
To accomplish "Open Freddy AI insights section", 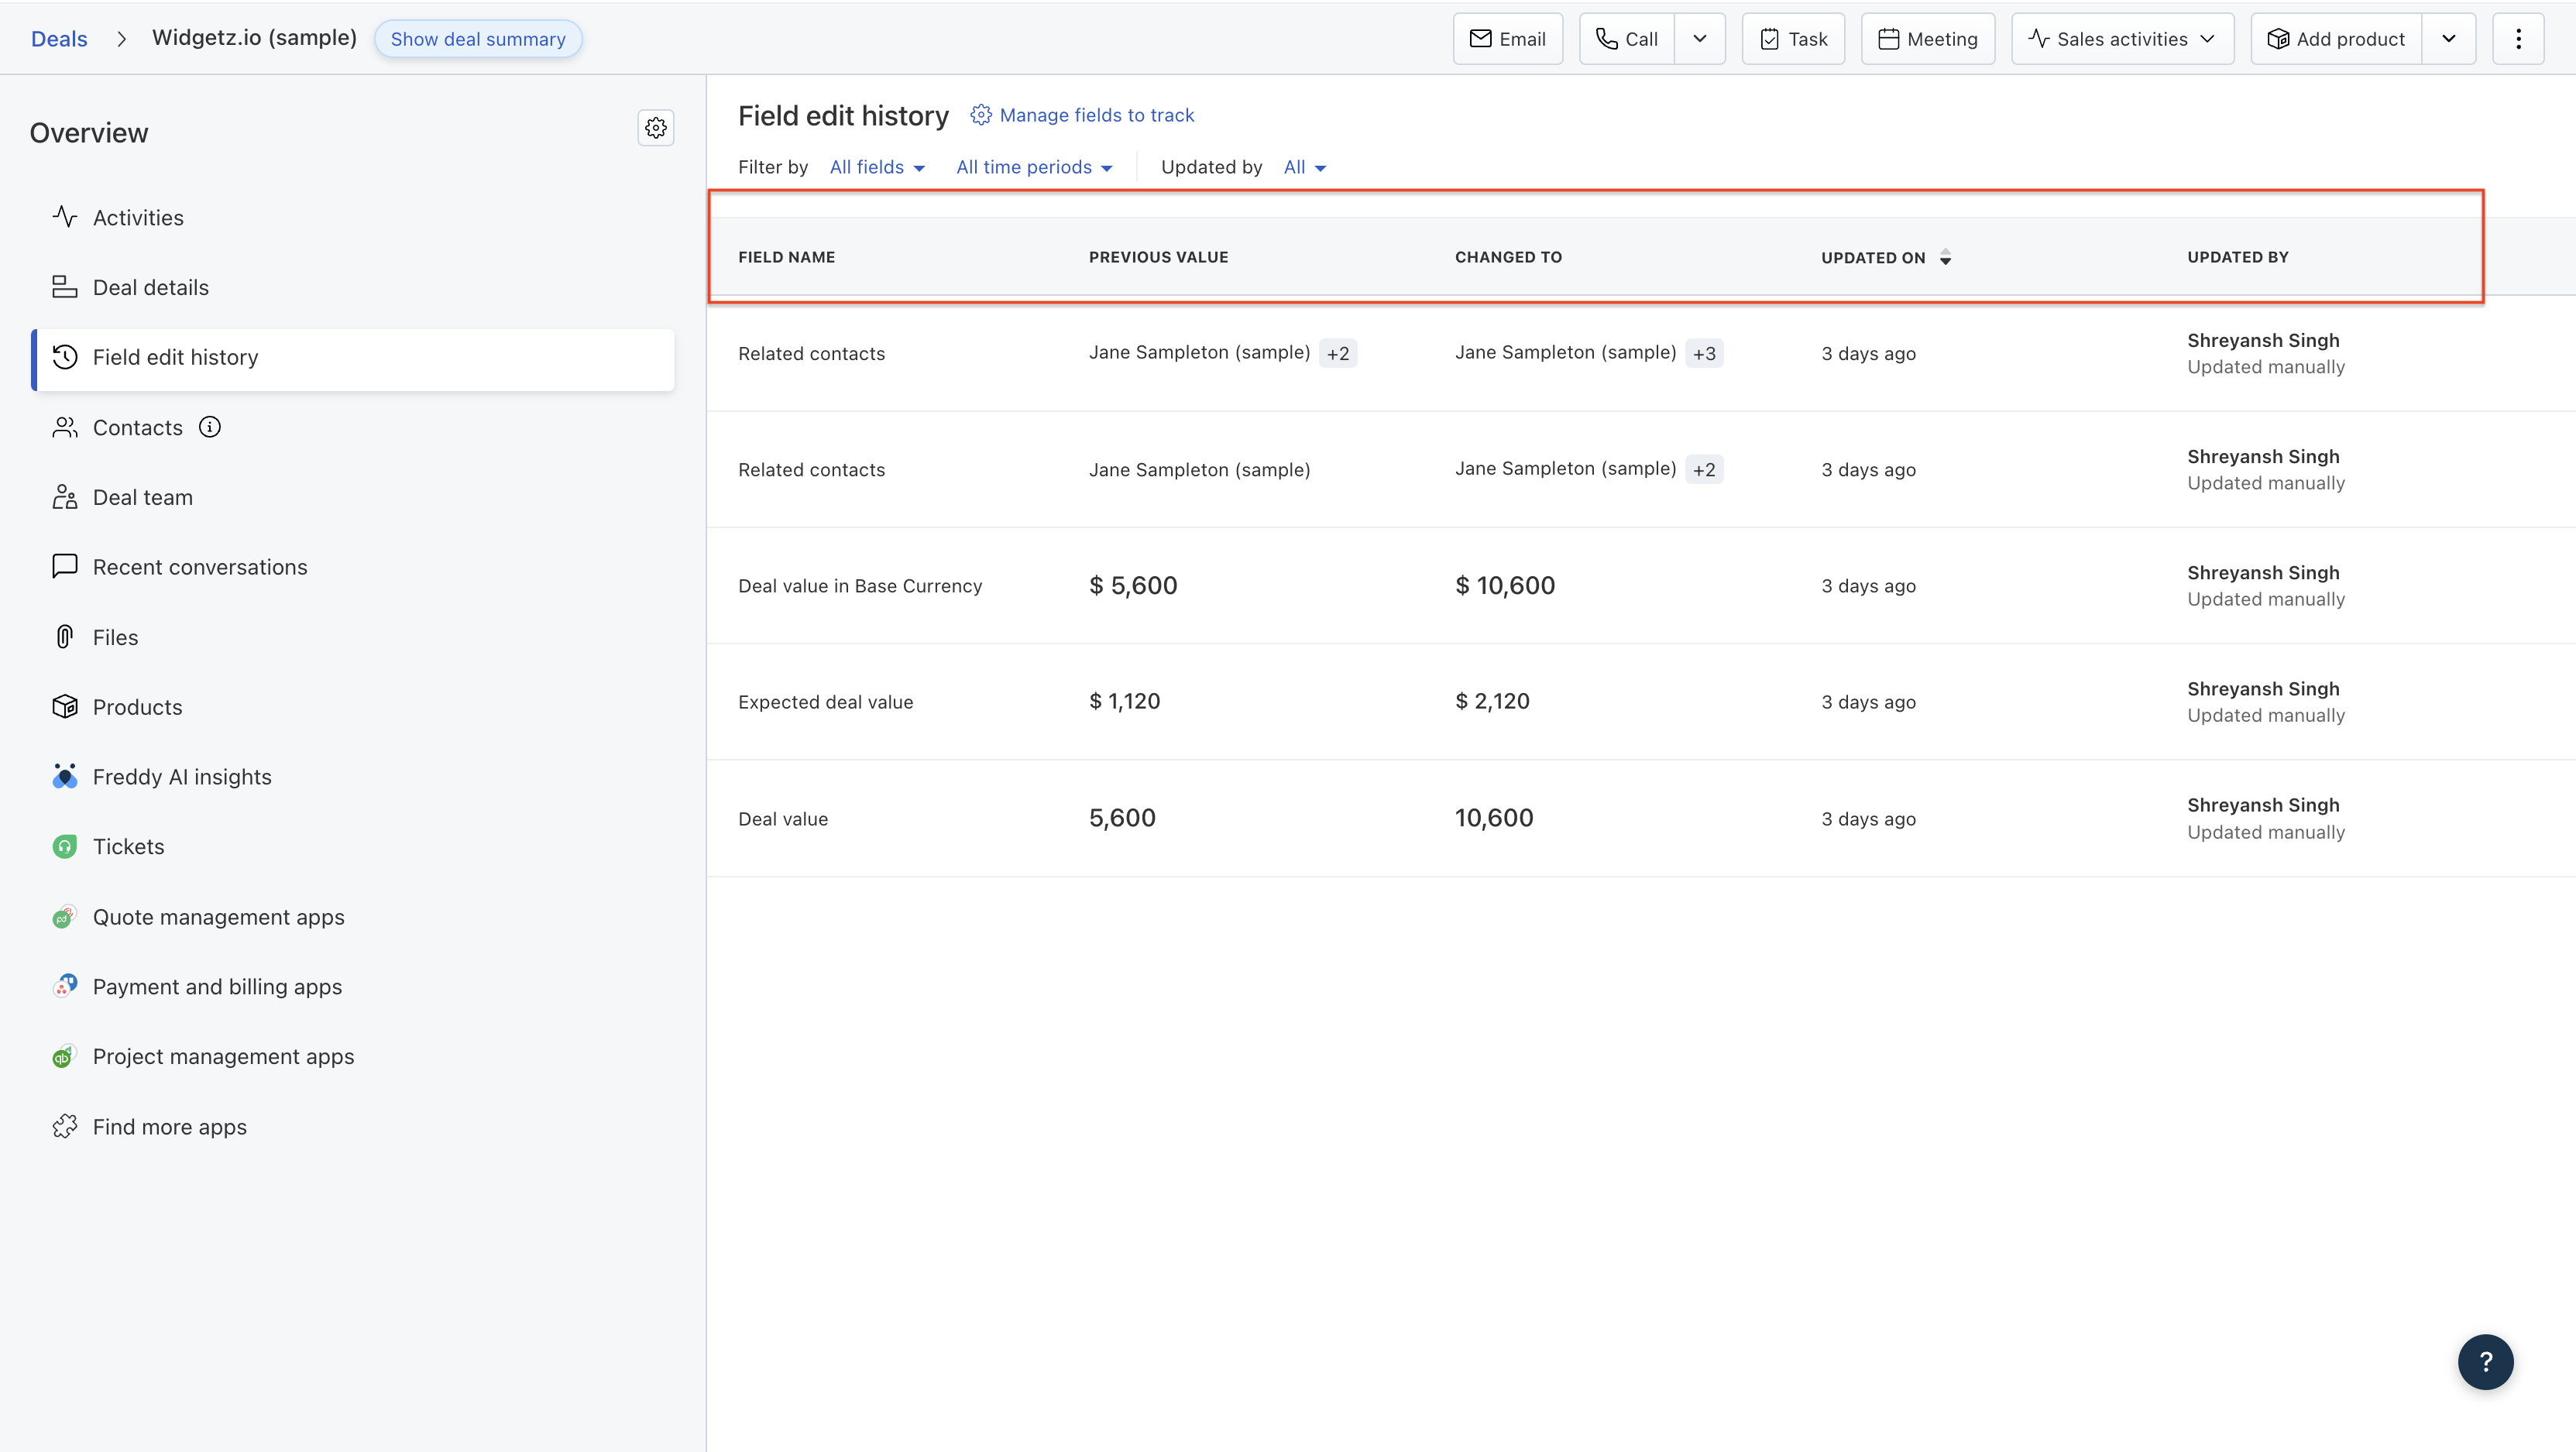I will coord(181,777).
